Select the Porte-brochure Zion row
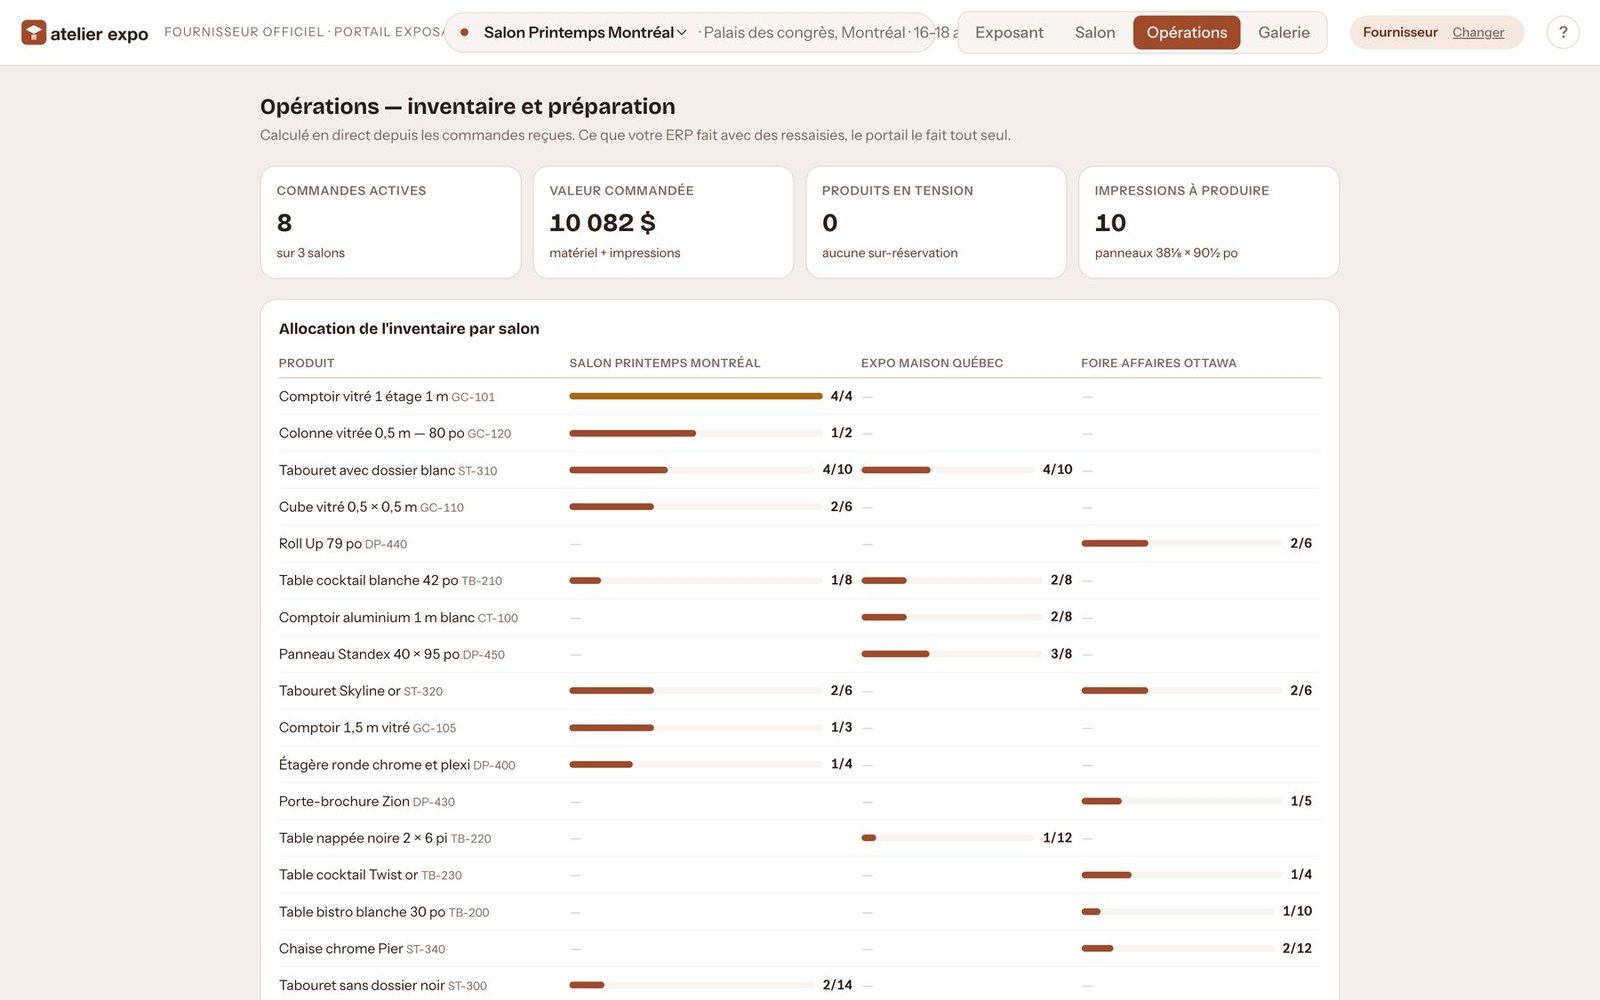Image resolution: width=1600 pixels, height=1000 pixels. click(799, 801)
